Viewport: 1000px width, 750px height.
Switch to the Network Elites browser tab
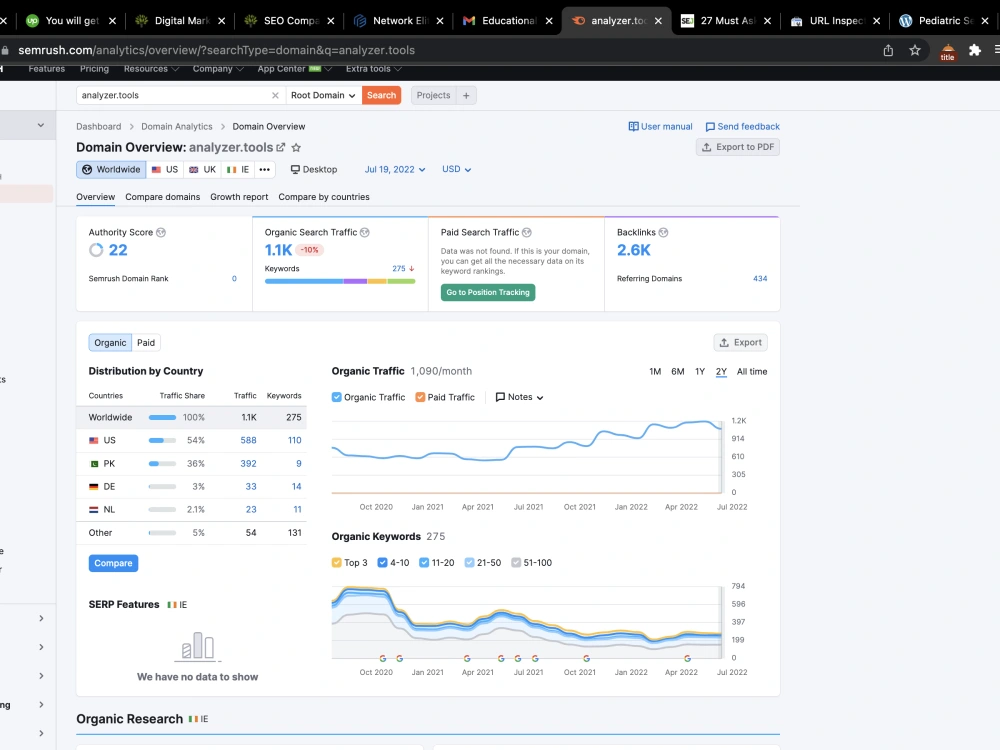point(399,21)
